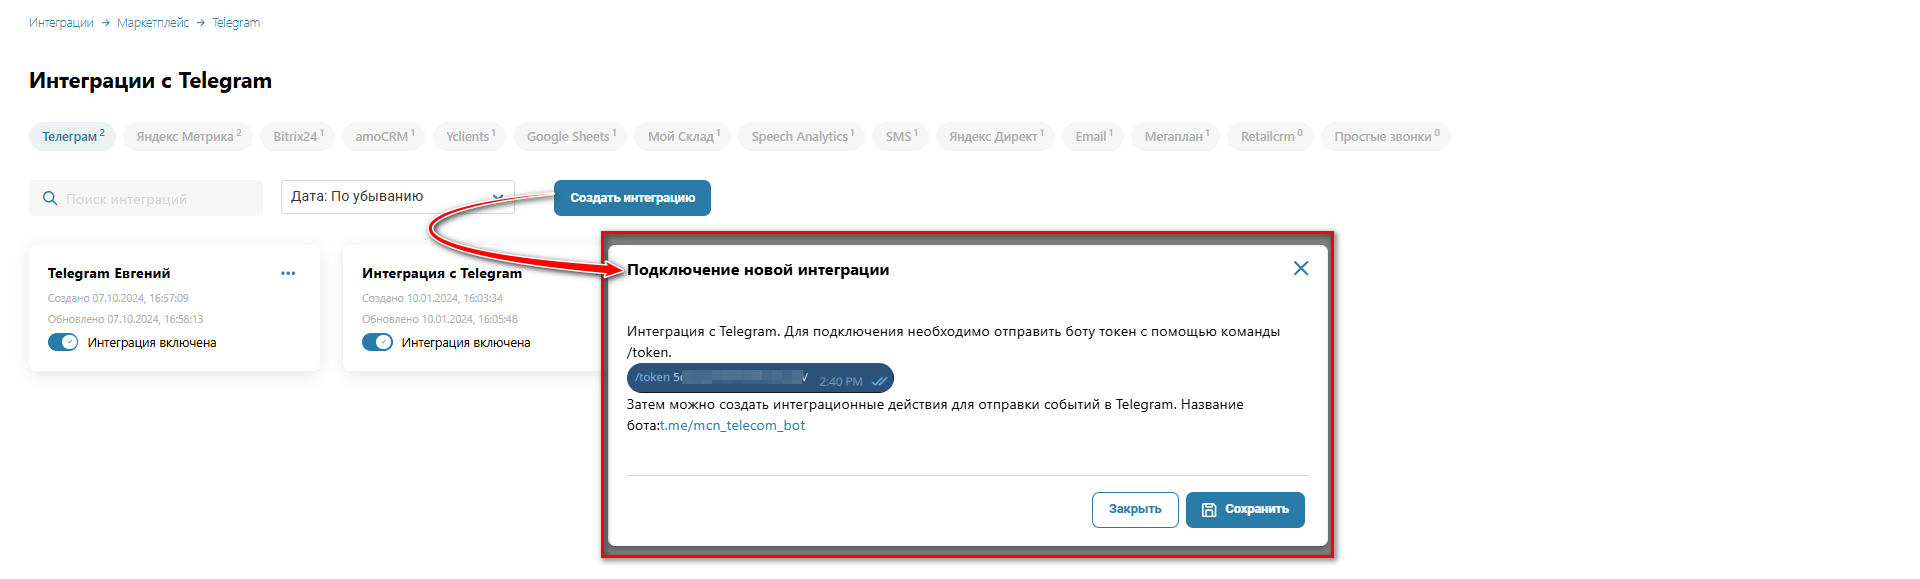Select the Мой Склад tab
The image size is (1920, 579).
[683, 136]
